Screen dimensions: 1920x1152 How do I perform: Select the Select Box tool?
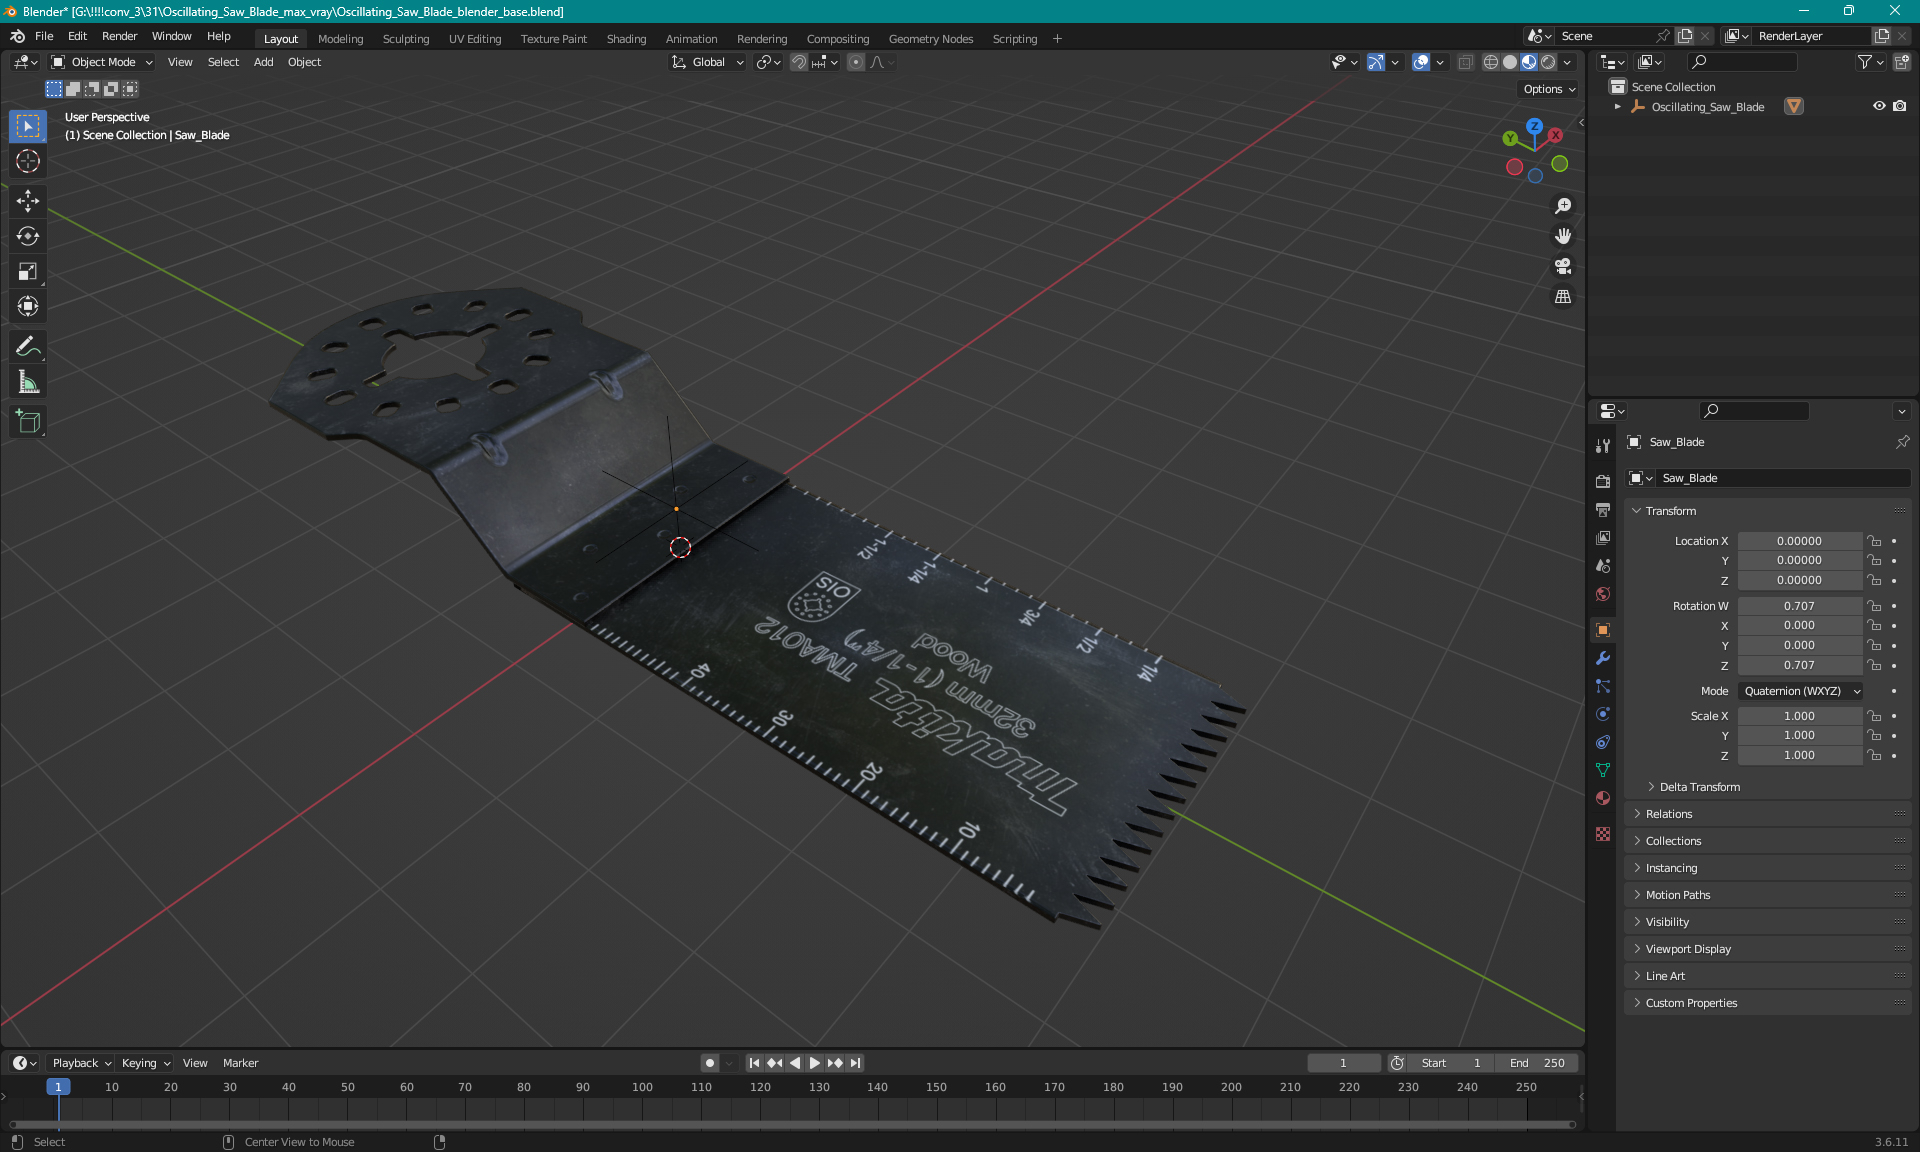(x=28, y=126)
